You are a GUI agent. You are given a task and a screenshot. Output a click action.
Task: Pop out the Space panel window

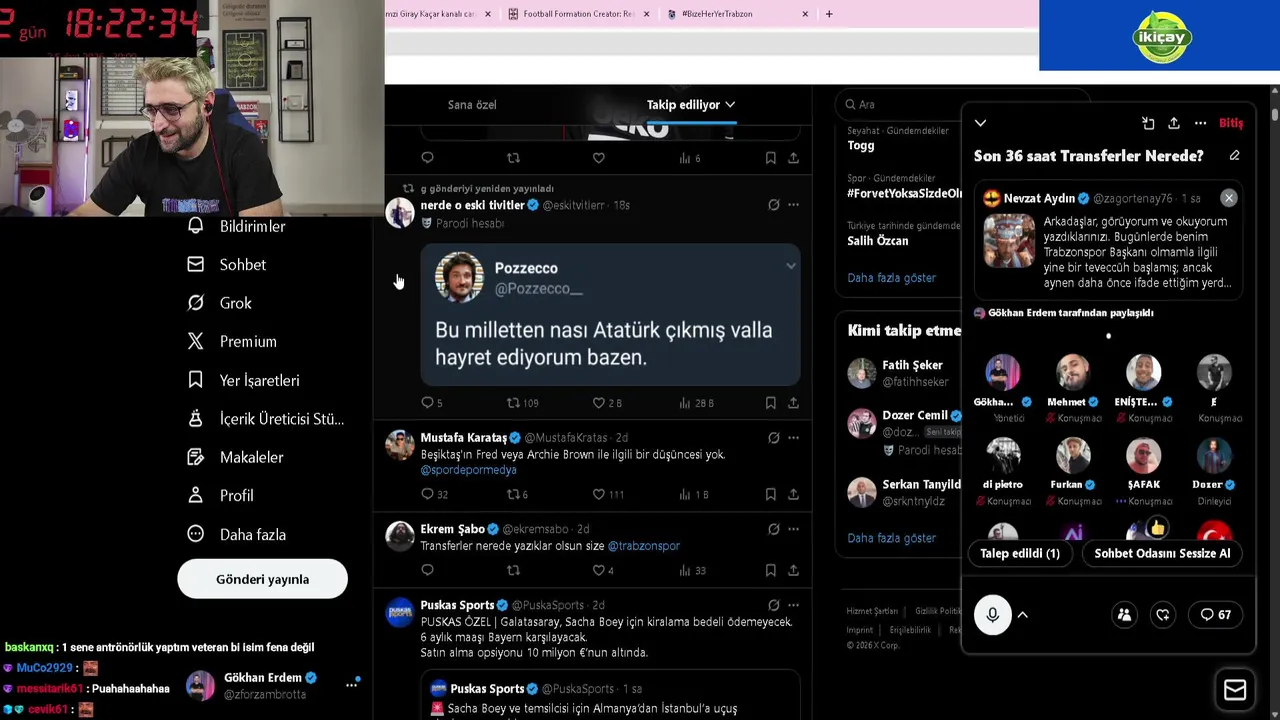coord(1148,123)
